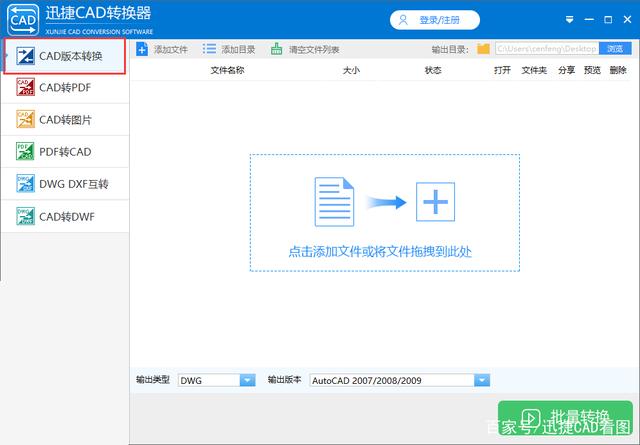Maximize the CAD converter window
Image resolution: width=640 pixels, height=445 pixels.
[x=608, y=20]
